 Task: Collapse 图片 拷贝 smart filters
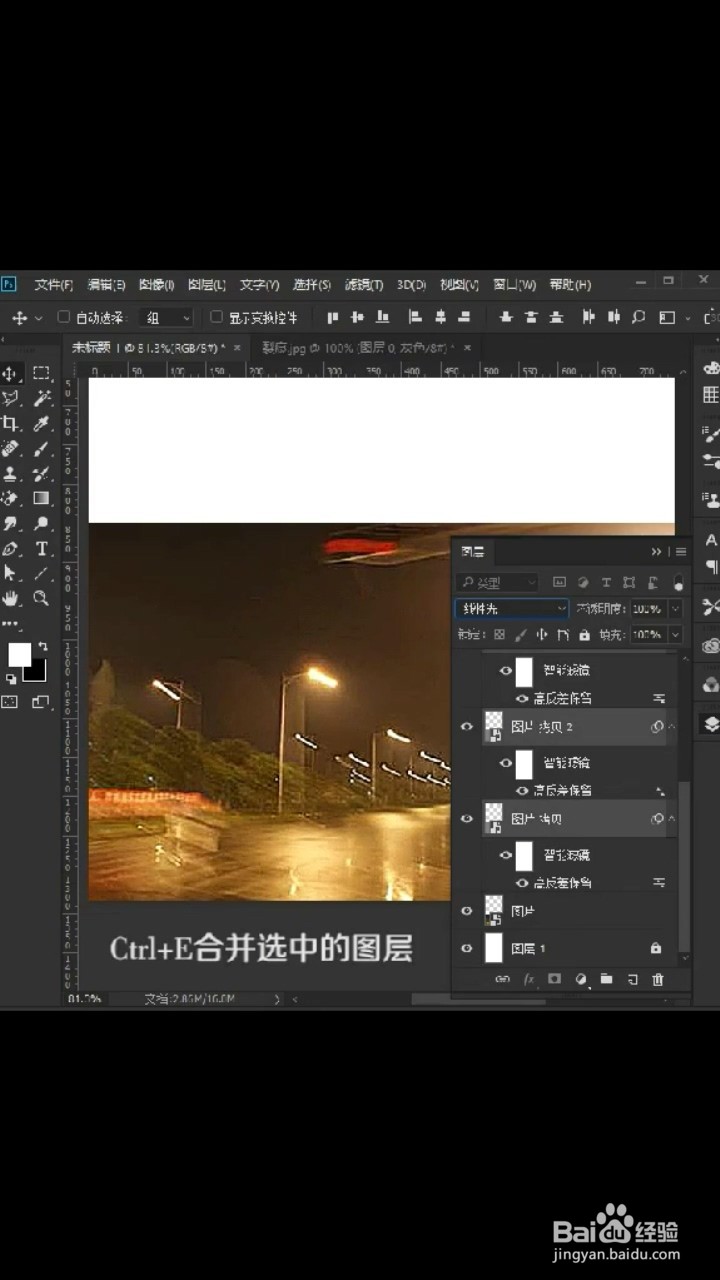pyautogui.click(x=672, y=818)
